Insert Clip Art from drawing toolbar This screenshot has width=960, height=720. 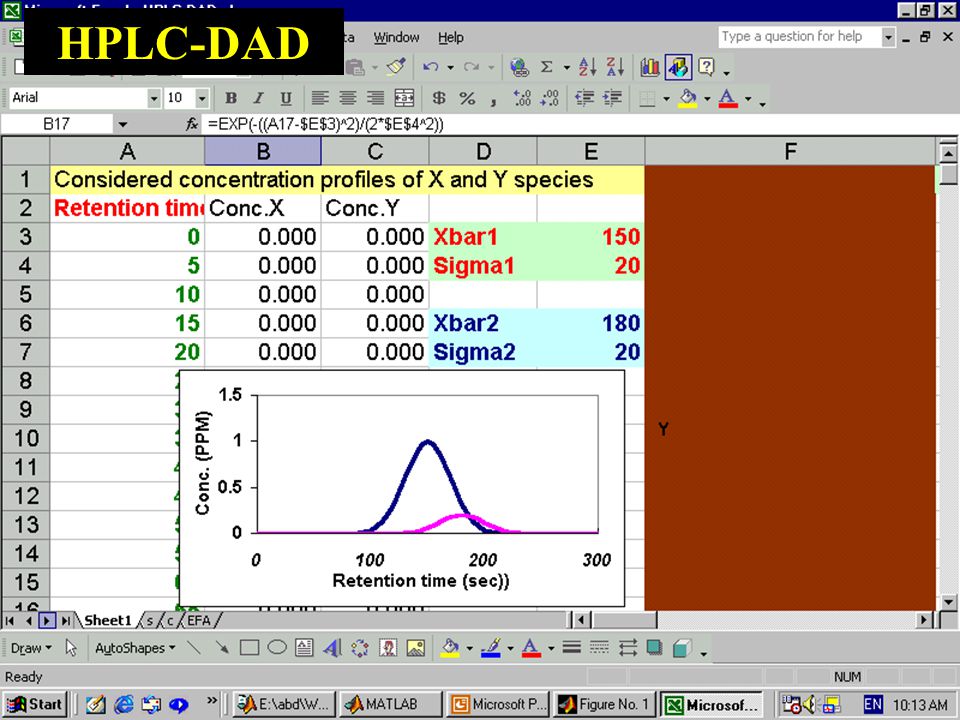click(388, 648)
